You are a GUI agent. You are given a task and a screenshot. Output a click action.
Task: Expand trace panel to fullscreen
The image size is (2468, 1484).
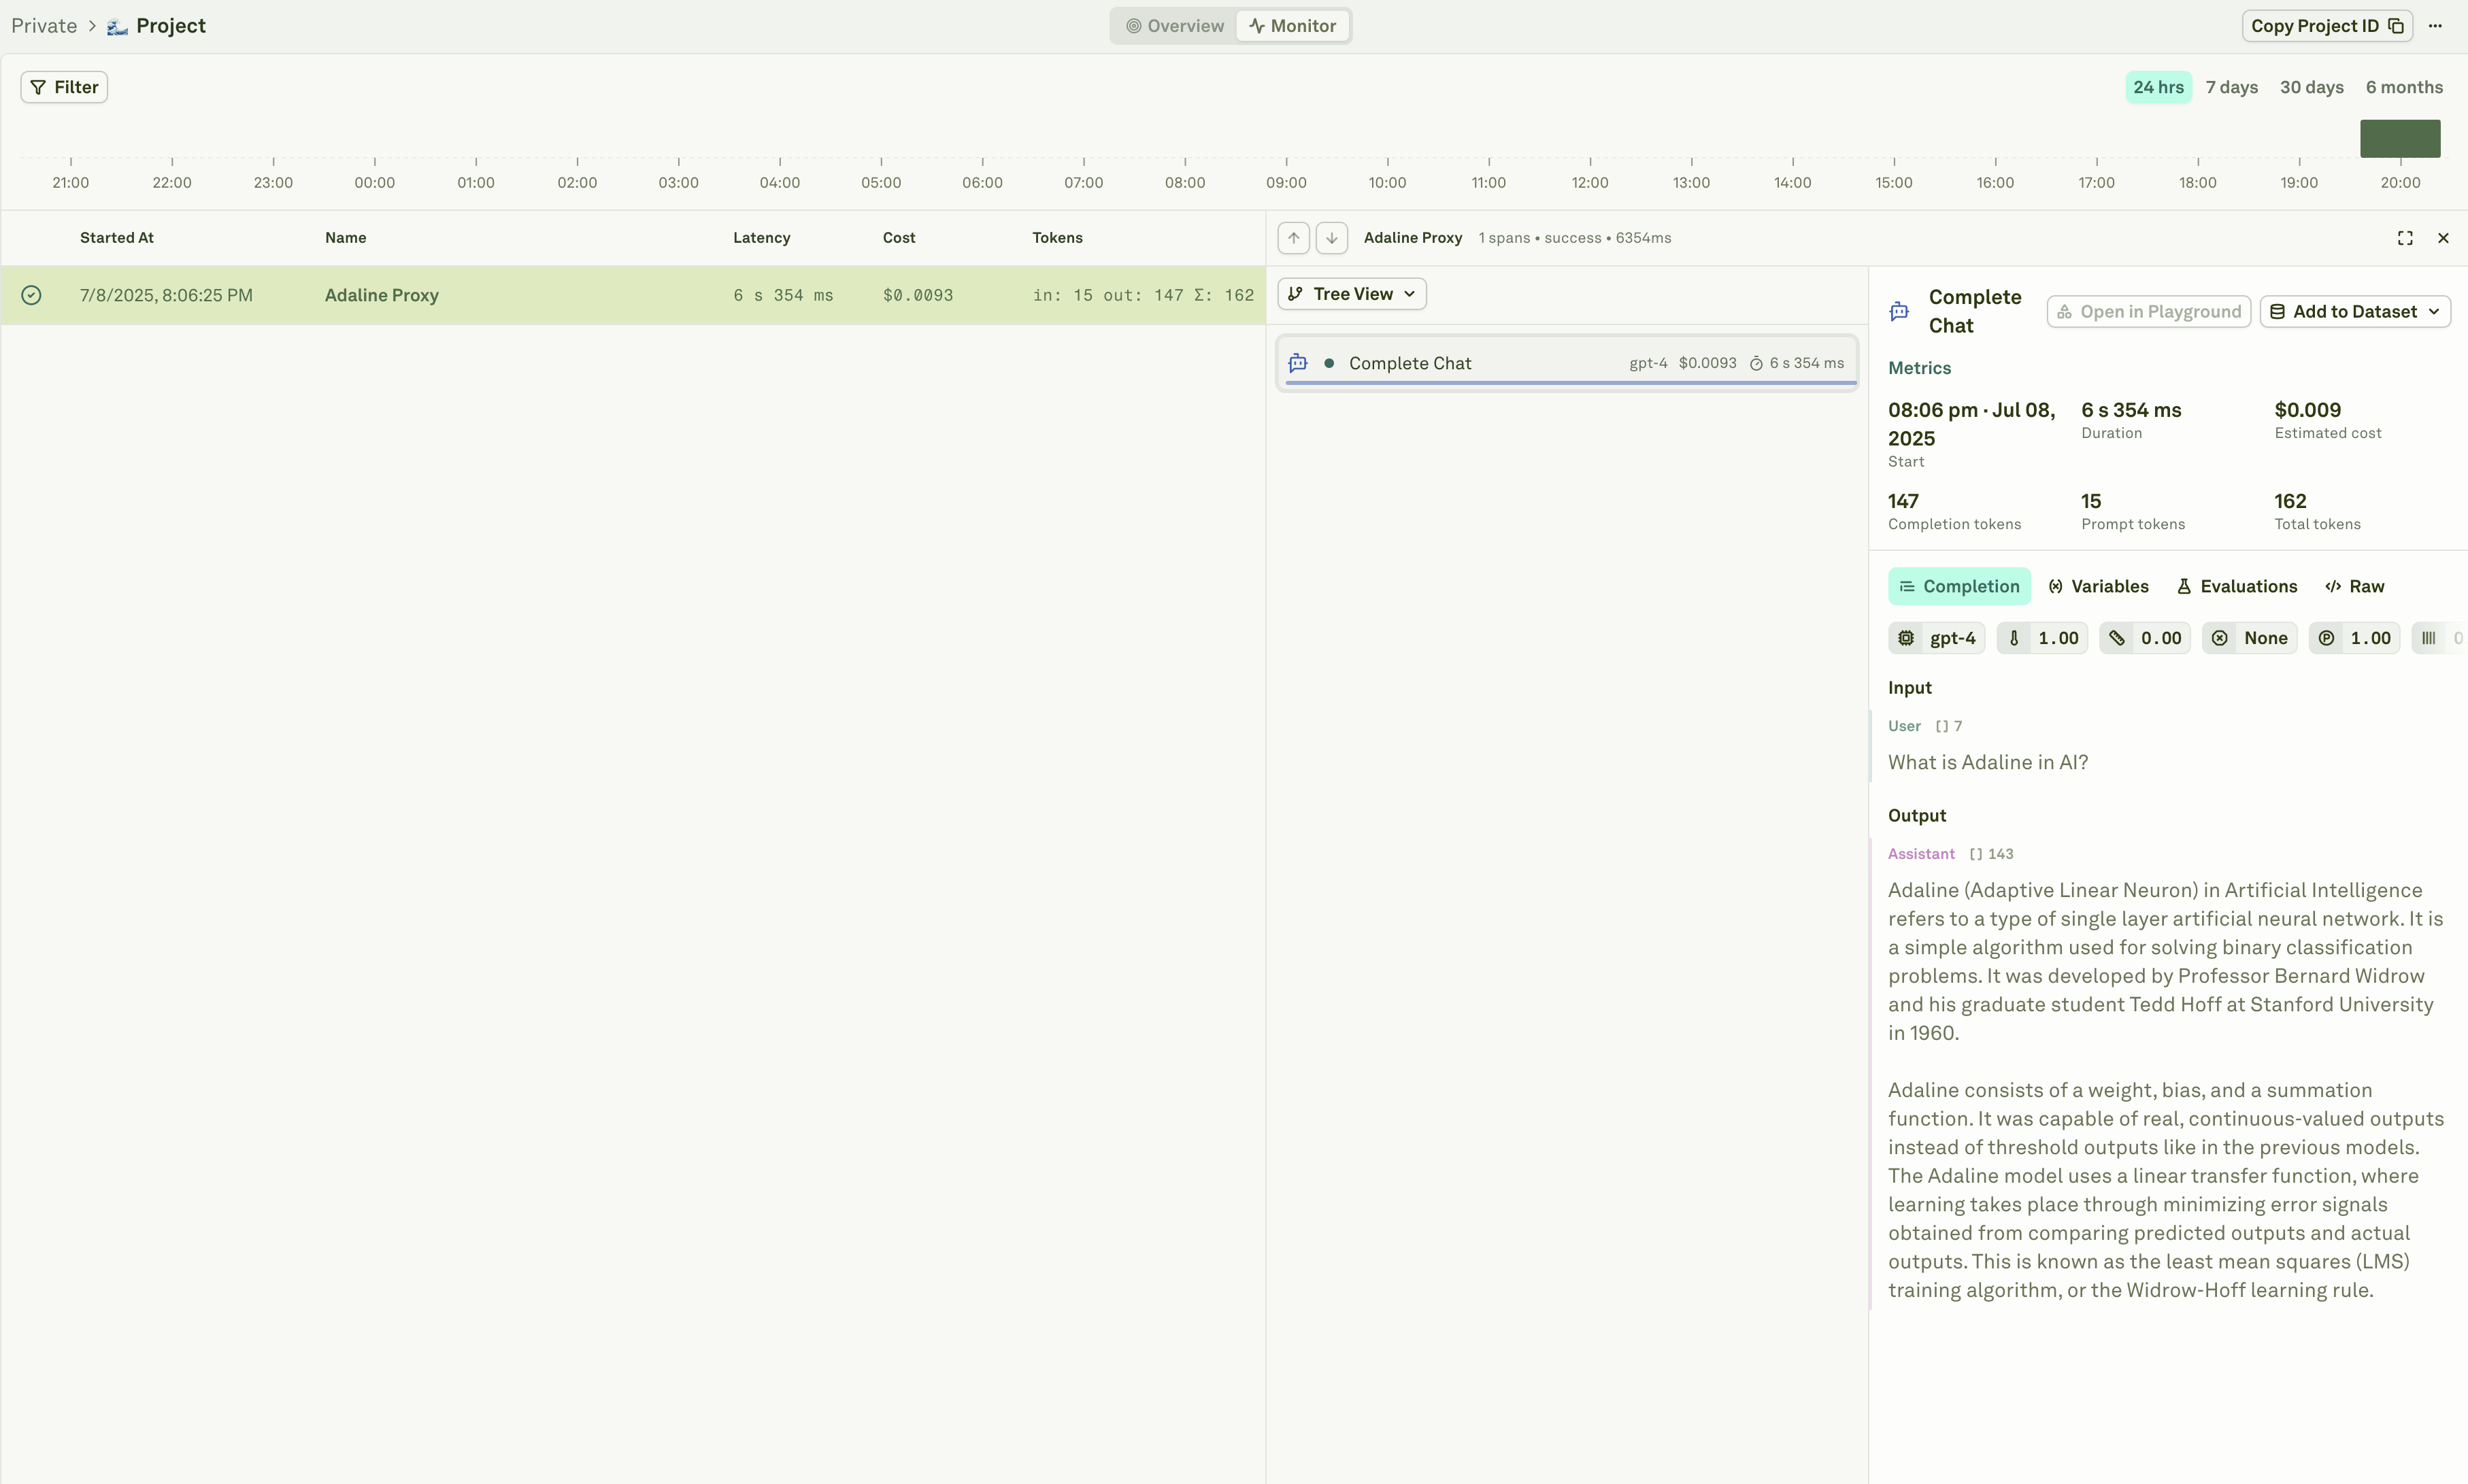point(2405,238)
